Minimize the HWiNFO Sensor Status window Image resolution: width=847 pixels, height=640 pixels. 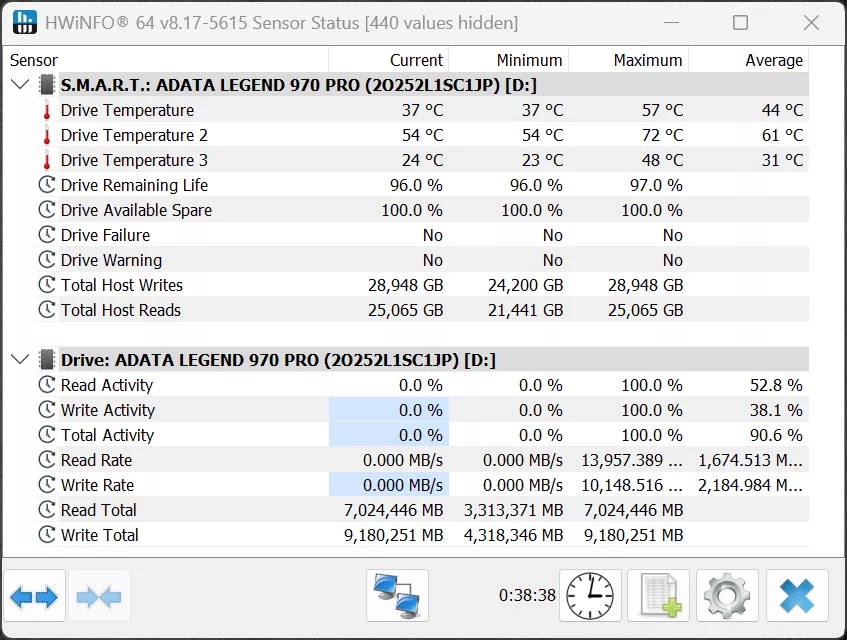(x=671, y=23)
